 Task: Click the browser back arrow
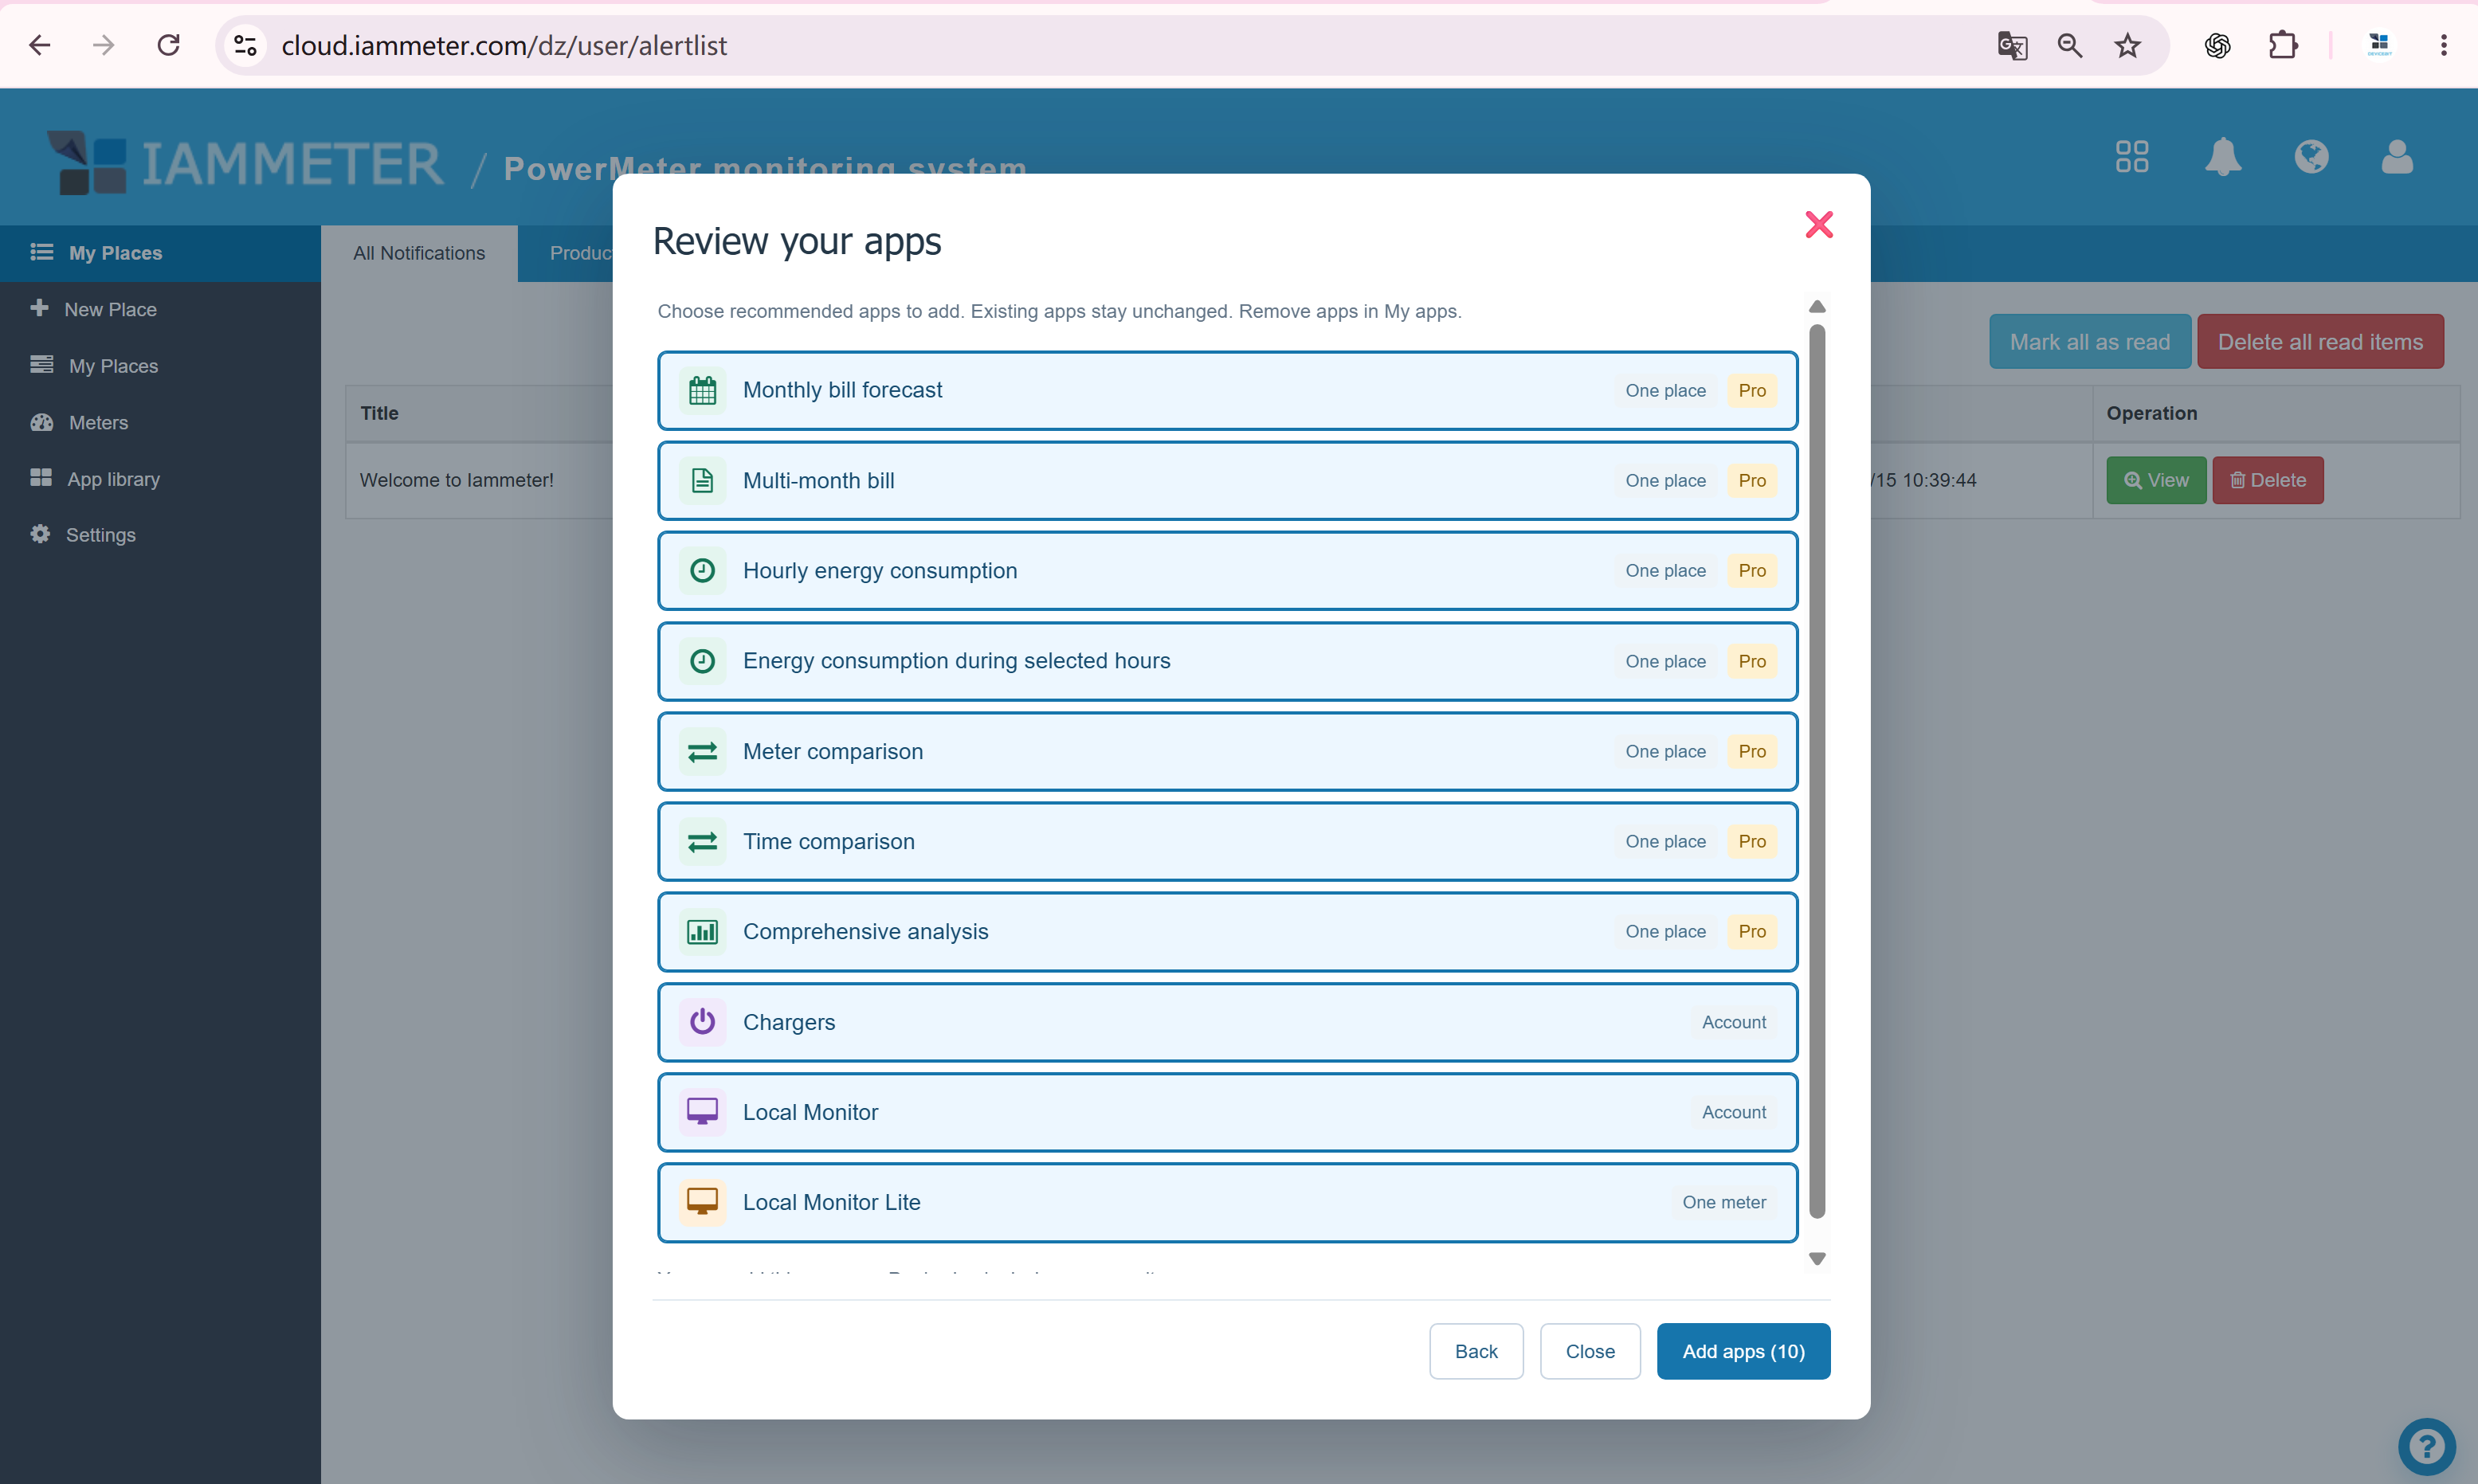[39, 45]
